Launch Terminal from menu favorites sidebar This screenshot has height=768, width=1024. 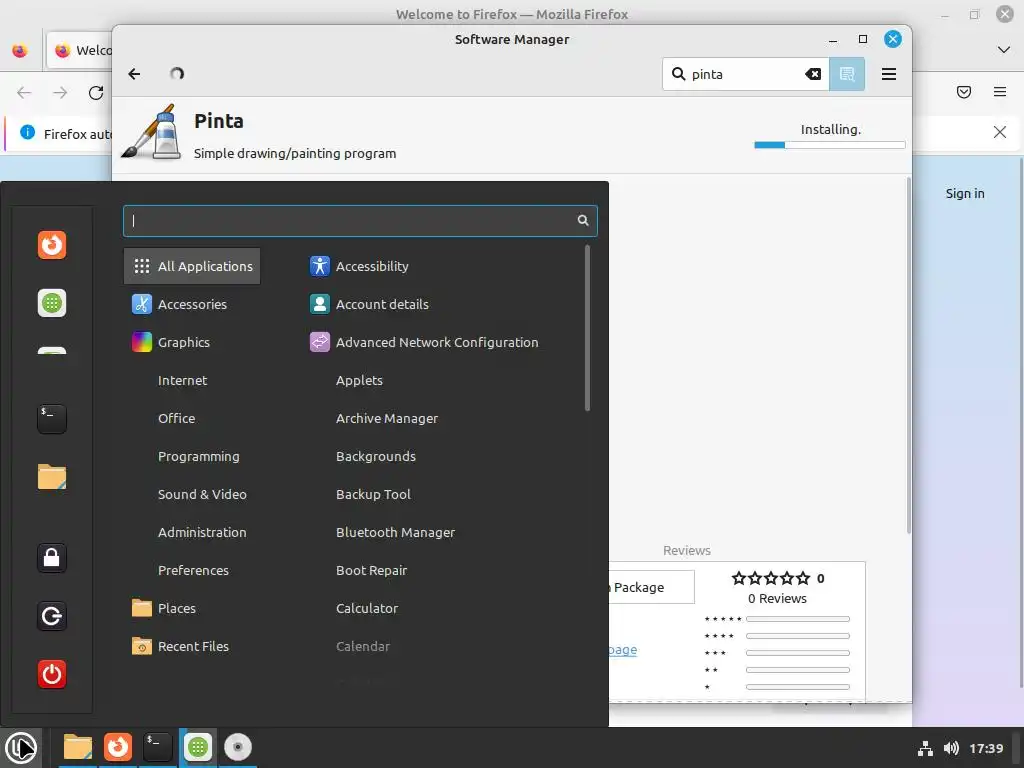coord(52,419)
